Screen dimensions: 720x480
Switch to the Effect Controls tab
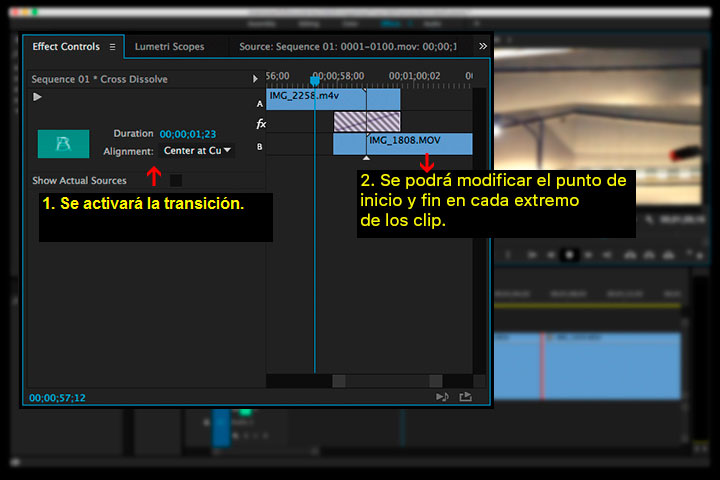click(x=66, y=46)
